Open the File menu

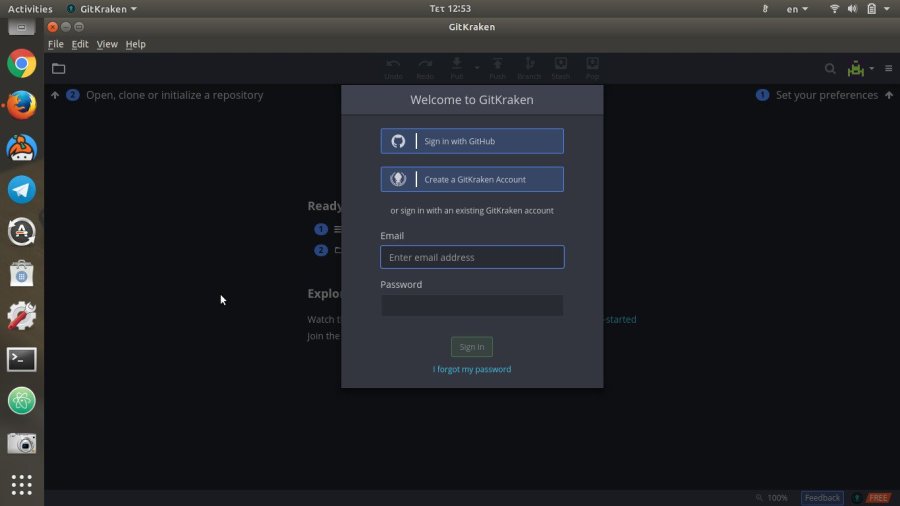pyautogui.click(x=56, y=44)
